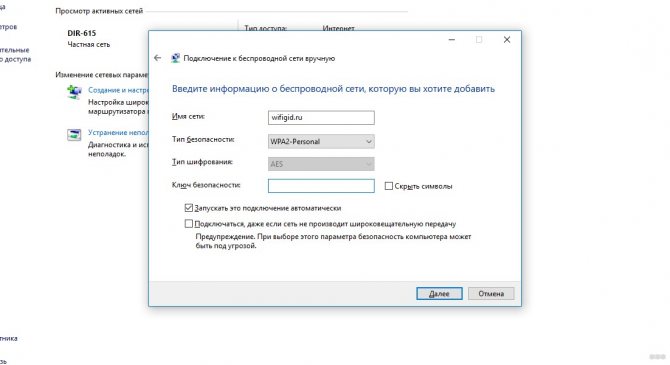This screenshot has width=670, height=365.
Task: Check 'Подключаться, даже если сеть не производит' option
Action: click(188, 224)
